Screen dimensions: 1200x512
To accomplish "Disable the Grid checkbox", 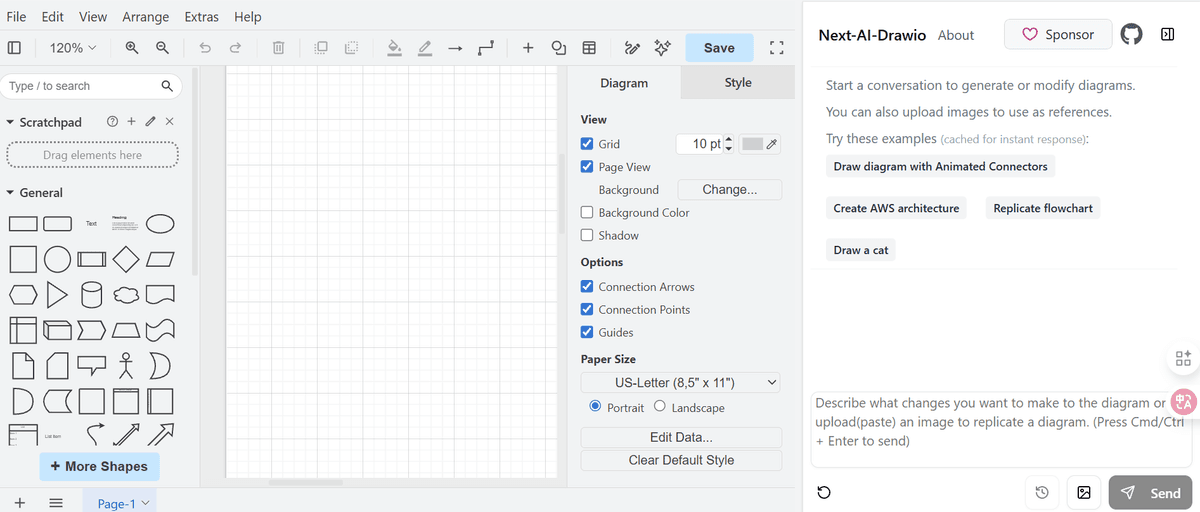I will [x=587, y=144].
